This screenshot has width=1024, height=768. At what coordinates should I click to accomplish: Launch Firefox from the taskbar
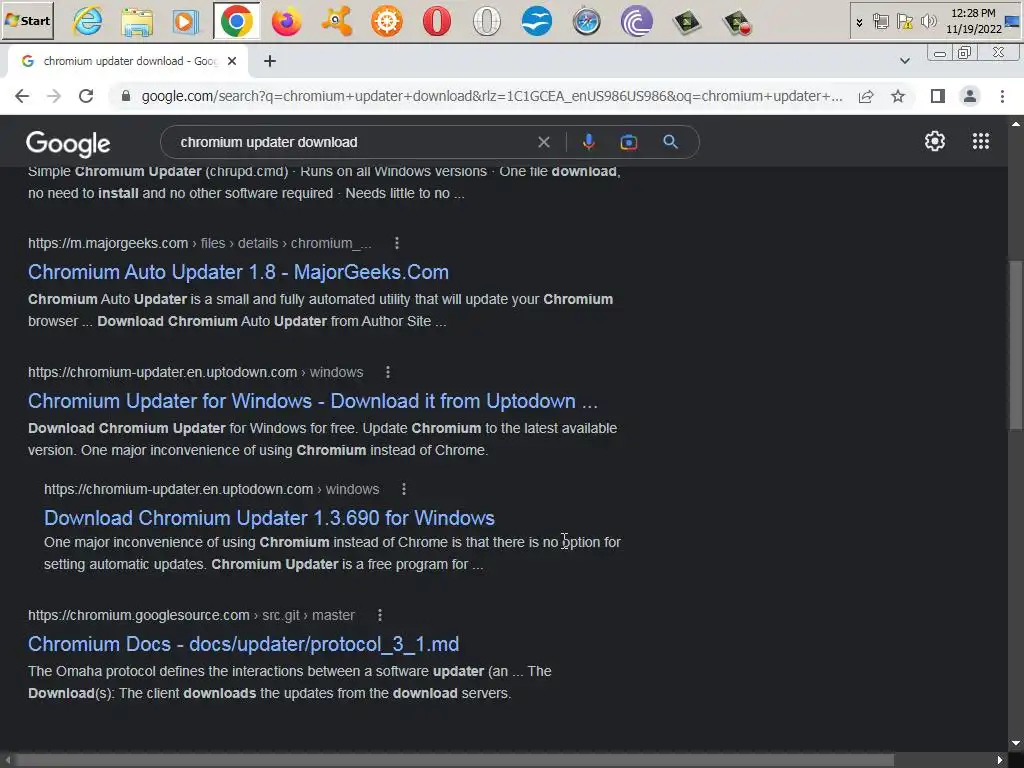(x=287, y=21)
